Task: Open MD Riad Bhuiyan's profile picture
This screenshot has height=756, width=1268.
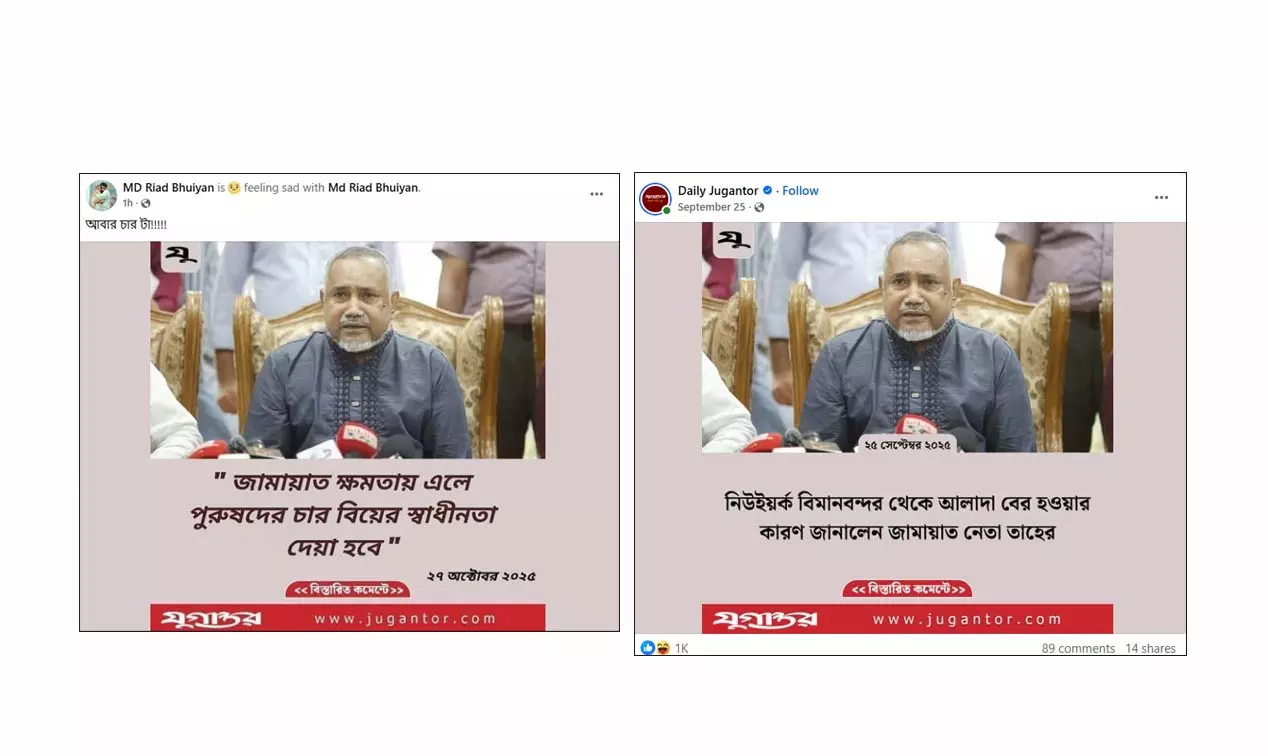Action: pos(102,195)
